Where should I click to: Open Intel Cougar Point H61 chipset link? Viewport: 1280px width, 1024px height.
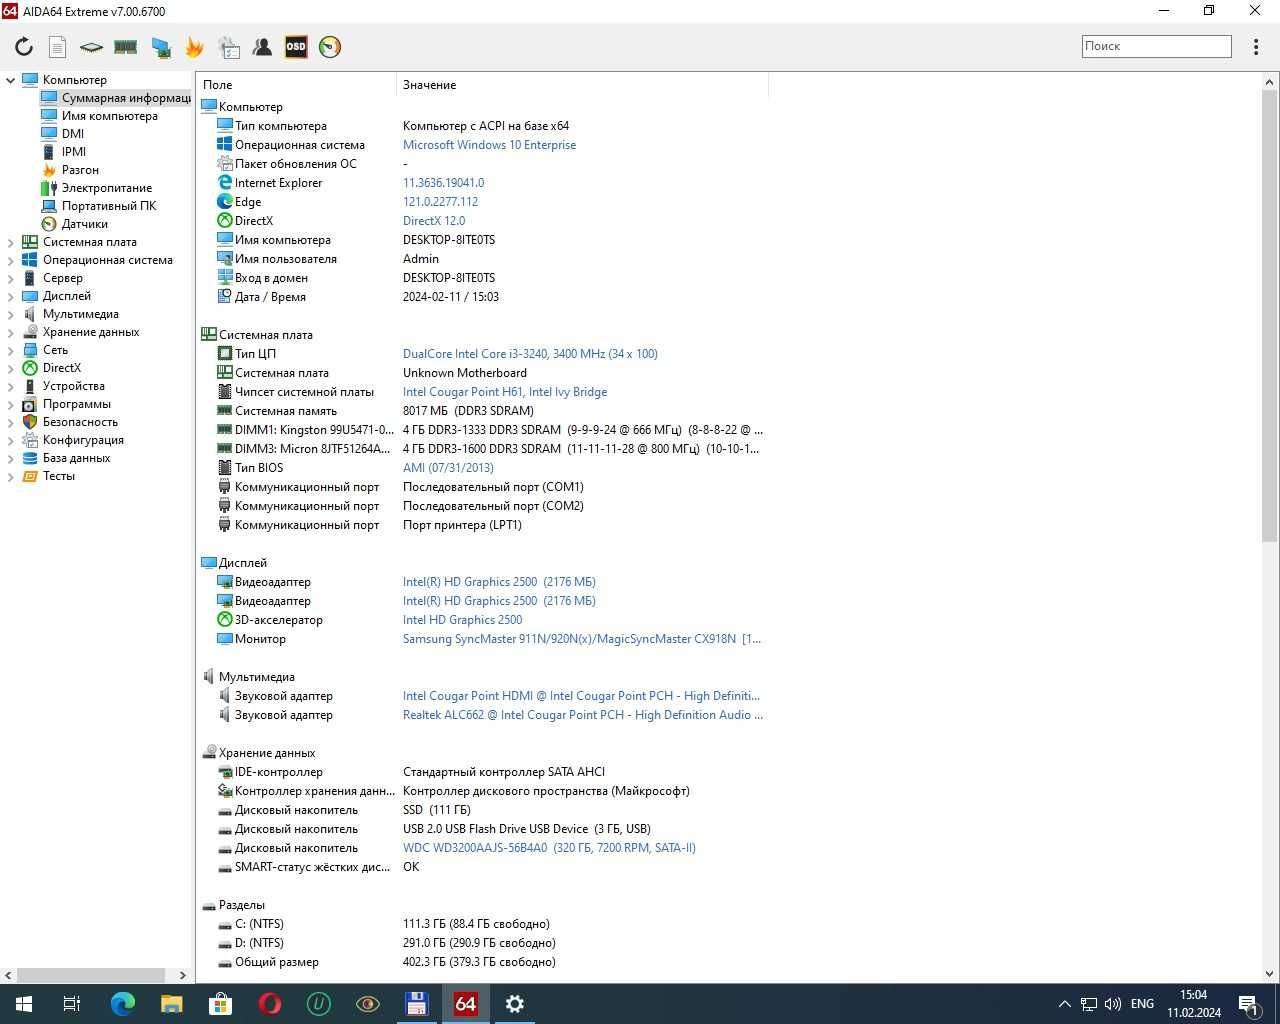505,392
